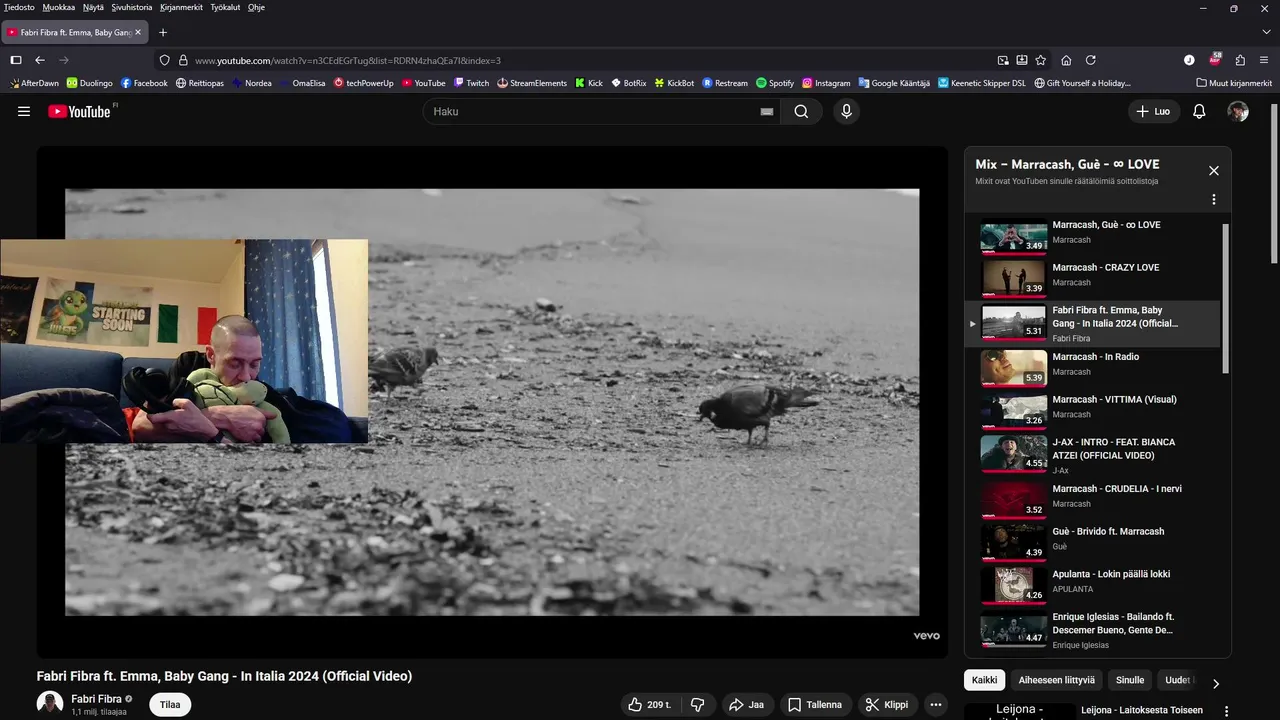Click the video player to pause playback
The image size is (1280, 720).
pos(492,402)
